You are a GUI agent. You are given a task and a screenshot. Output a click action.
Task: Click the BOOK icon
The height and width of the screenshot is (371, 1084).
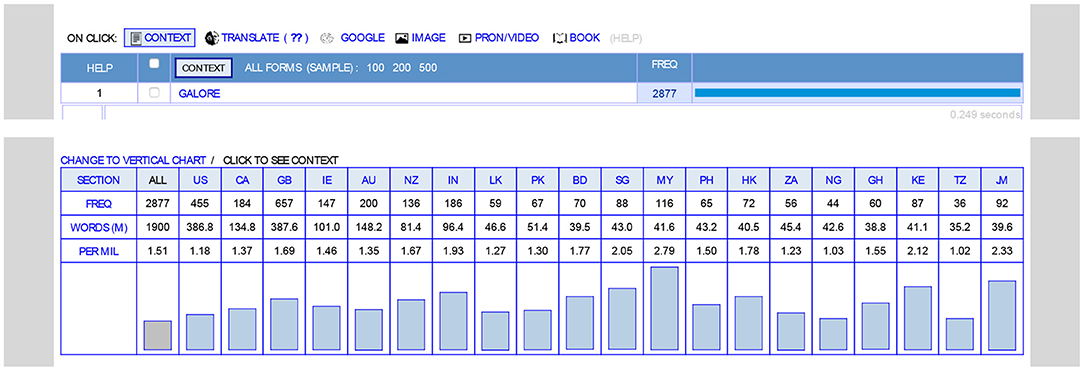click(x=559, y=38)
